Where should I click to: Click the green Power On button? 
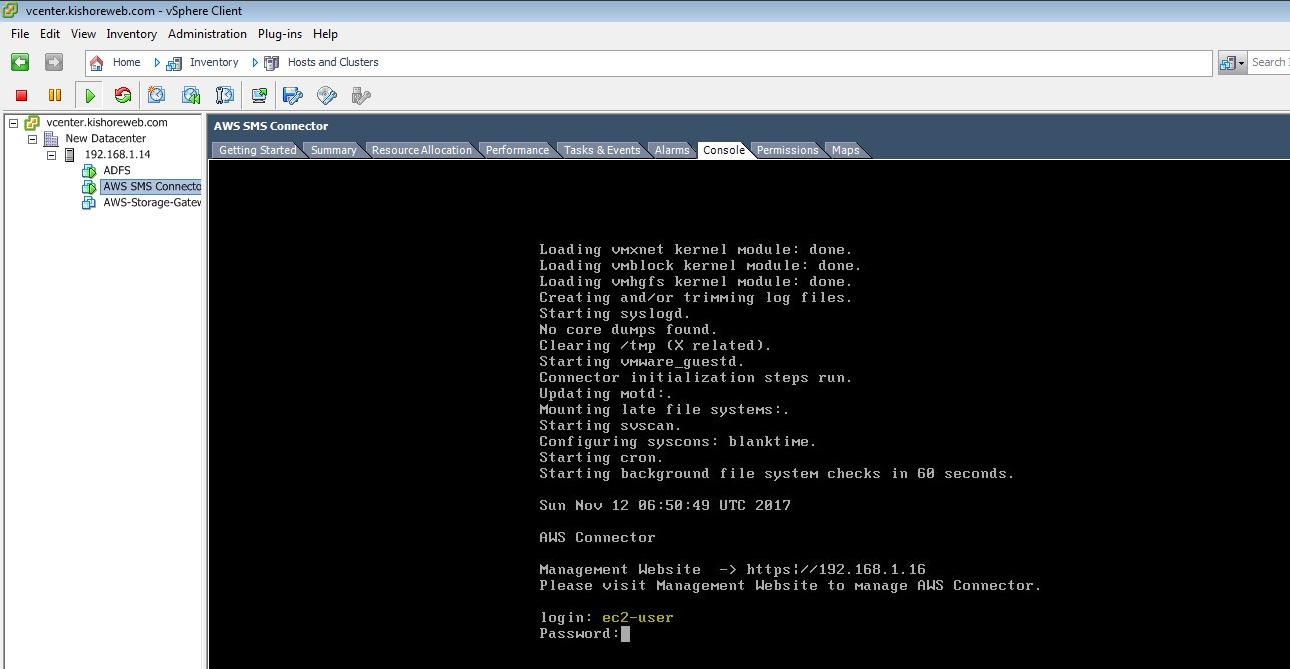click(x=90, y=96)
